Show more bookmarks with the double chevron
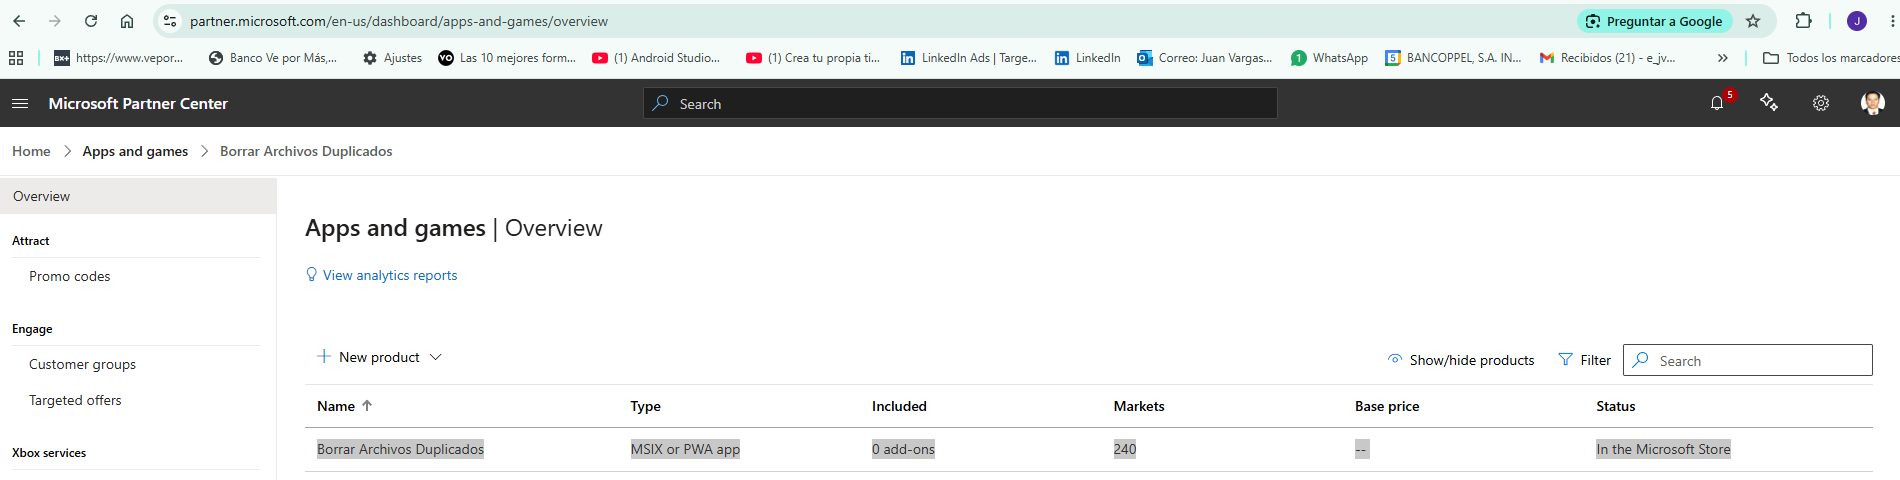Image resolution: width=1900 pixels, height=480 pixels. point(1723,58)
